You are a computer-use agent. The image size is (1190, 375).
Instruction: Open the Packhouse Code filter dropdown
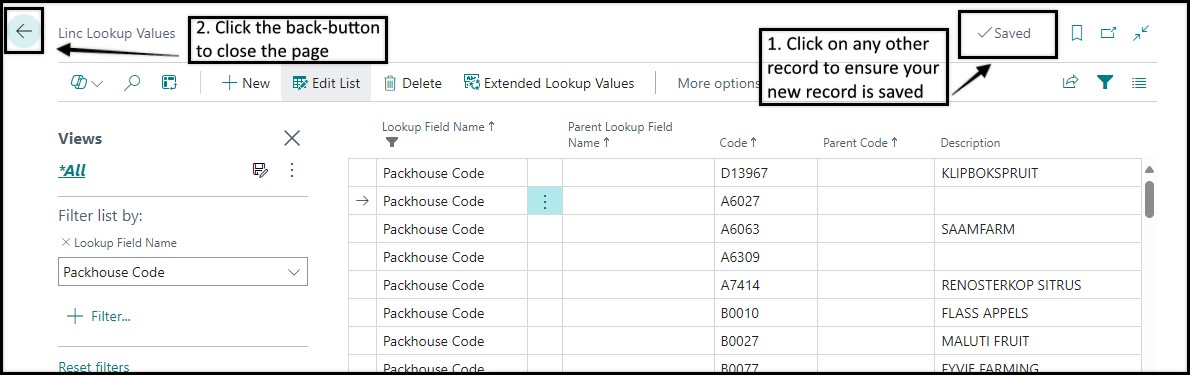[183, 272]
